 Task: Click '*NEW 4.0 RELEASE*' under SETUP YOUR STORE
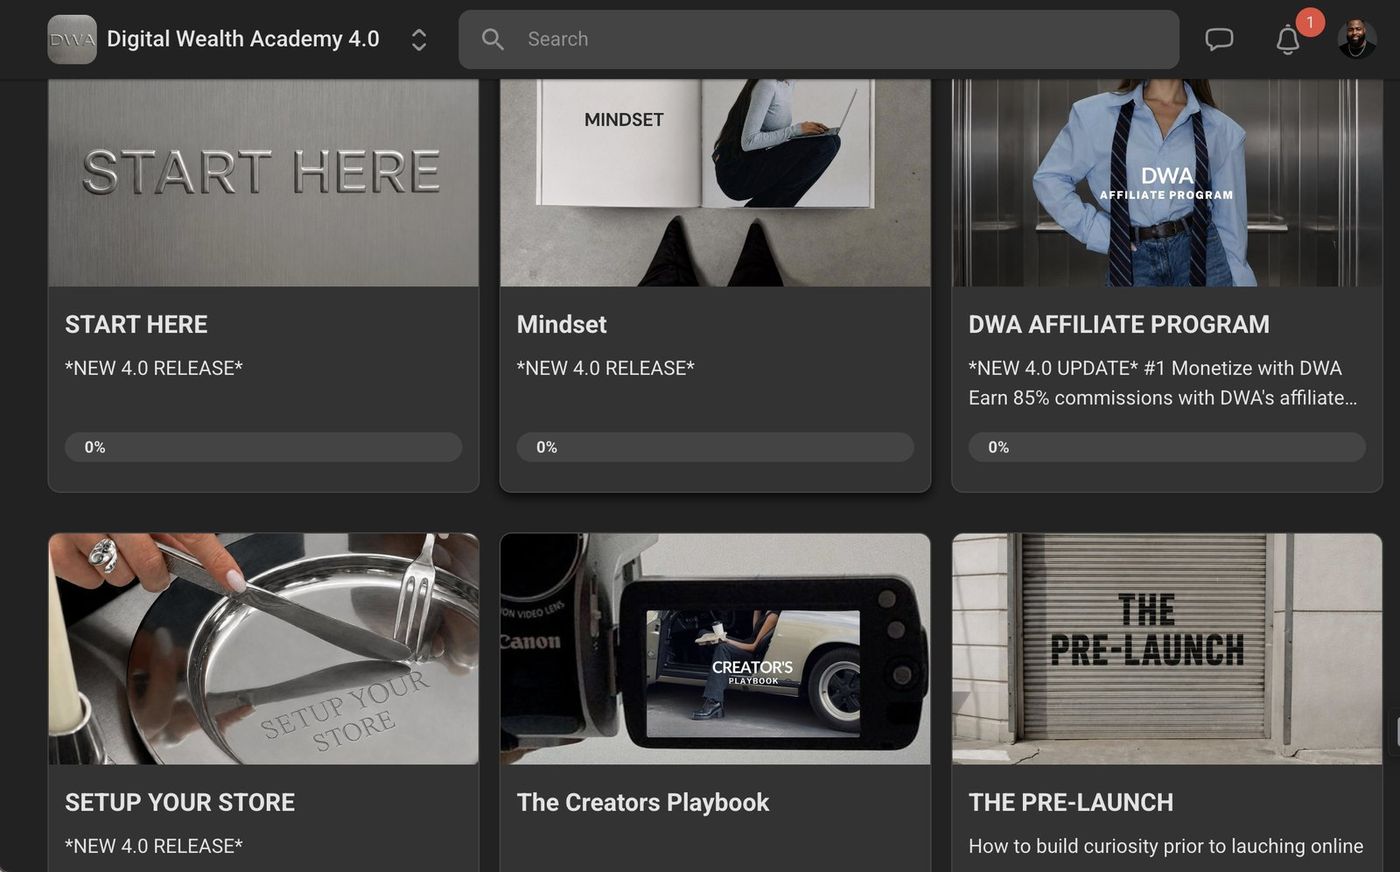point(154,846)
